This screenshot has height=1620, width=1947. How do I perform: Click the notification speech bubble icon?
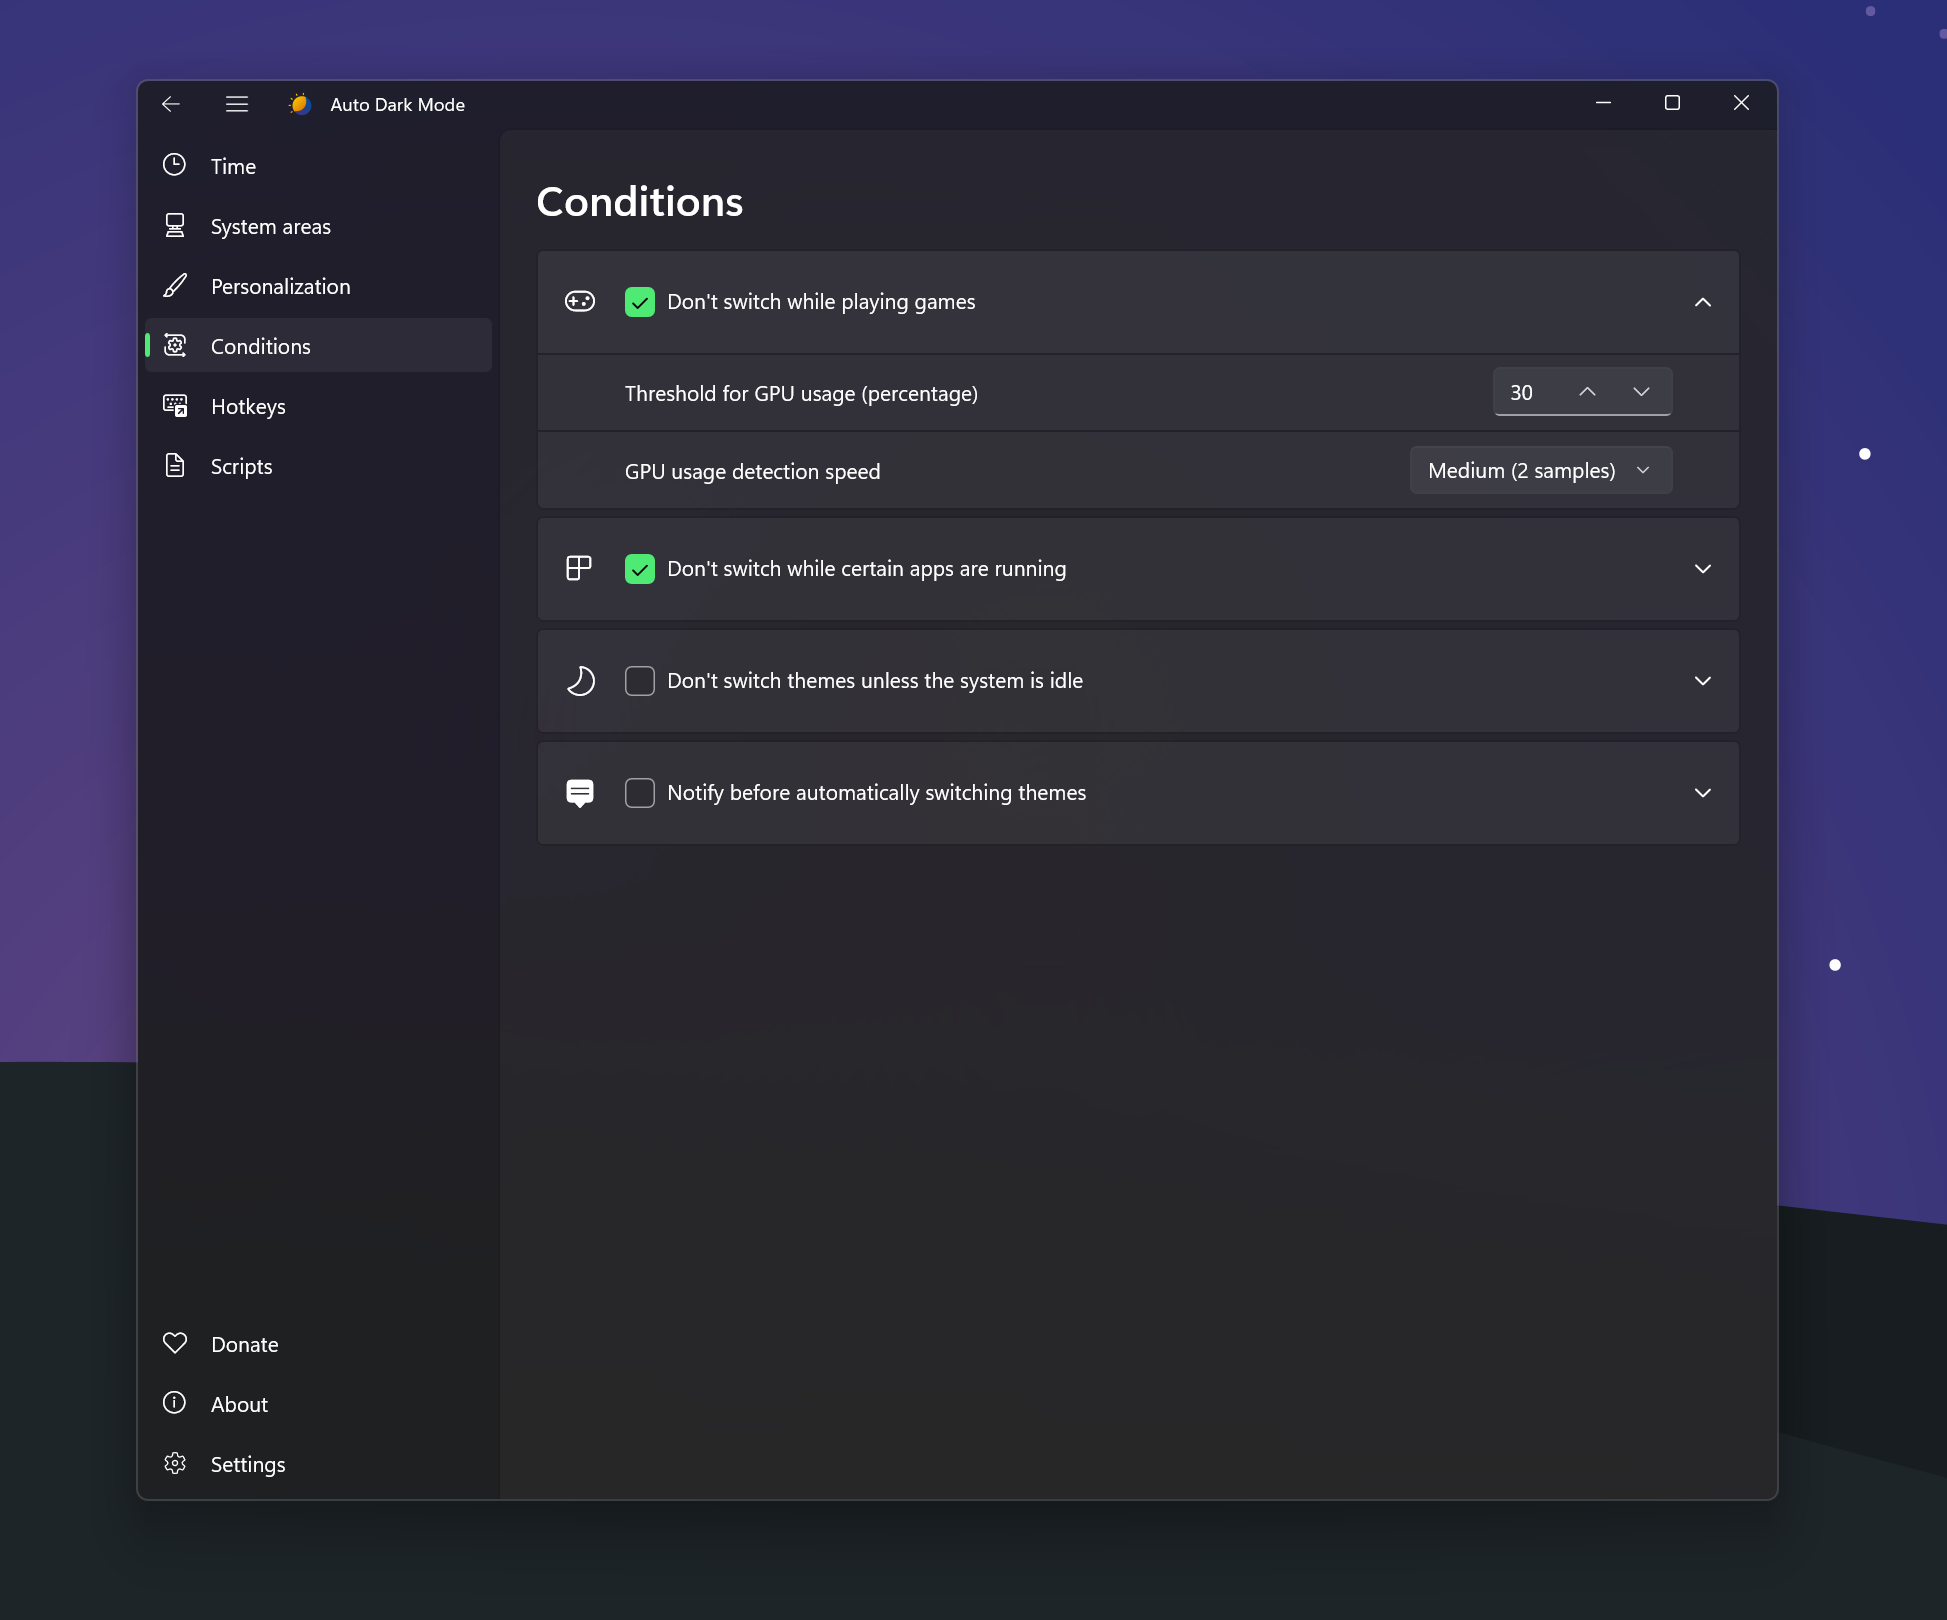580,793
